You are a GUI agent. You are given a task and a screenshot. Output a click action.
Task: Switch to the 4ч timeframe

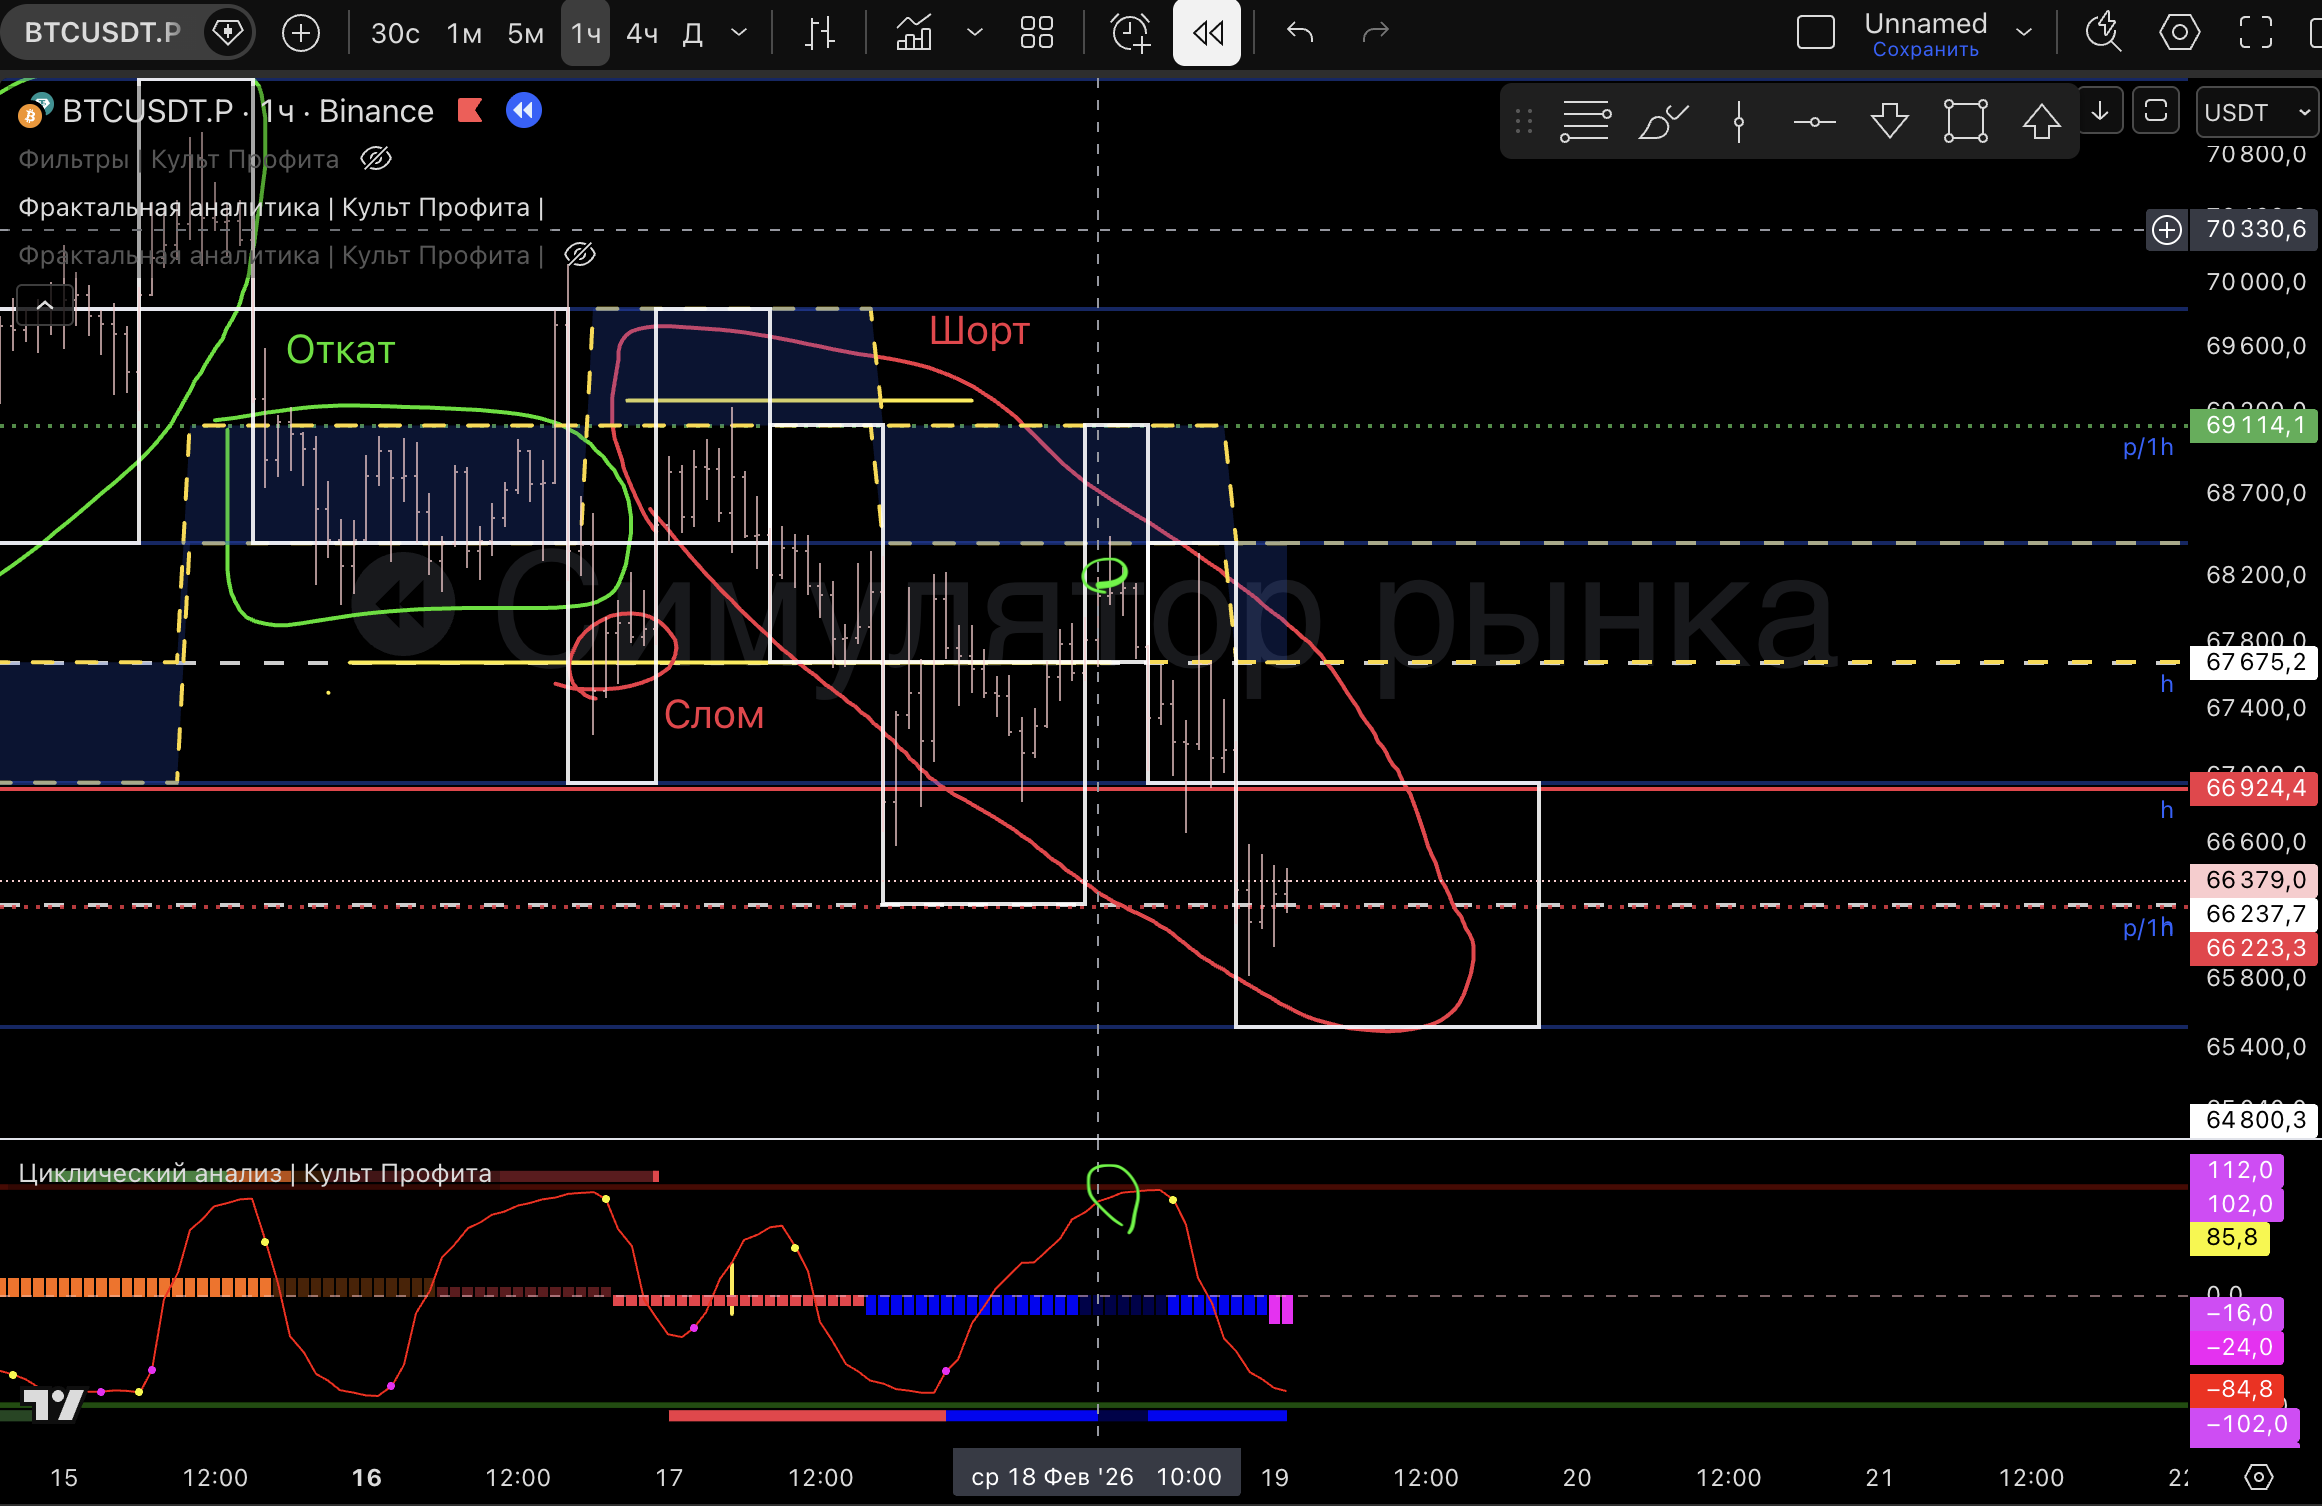[x=641, y=33]
